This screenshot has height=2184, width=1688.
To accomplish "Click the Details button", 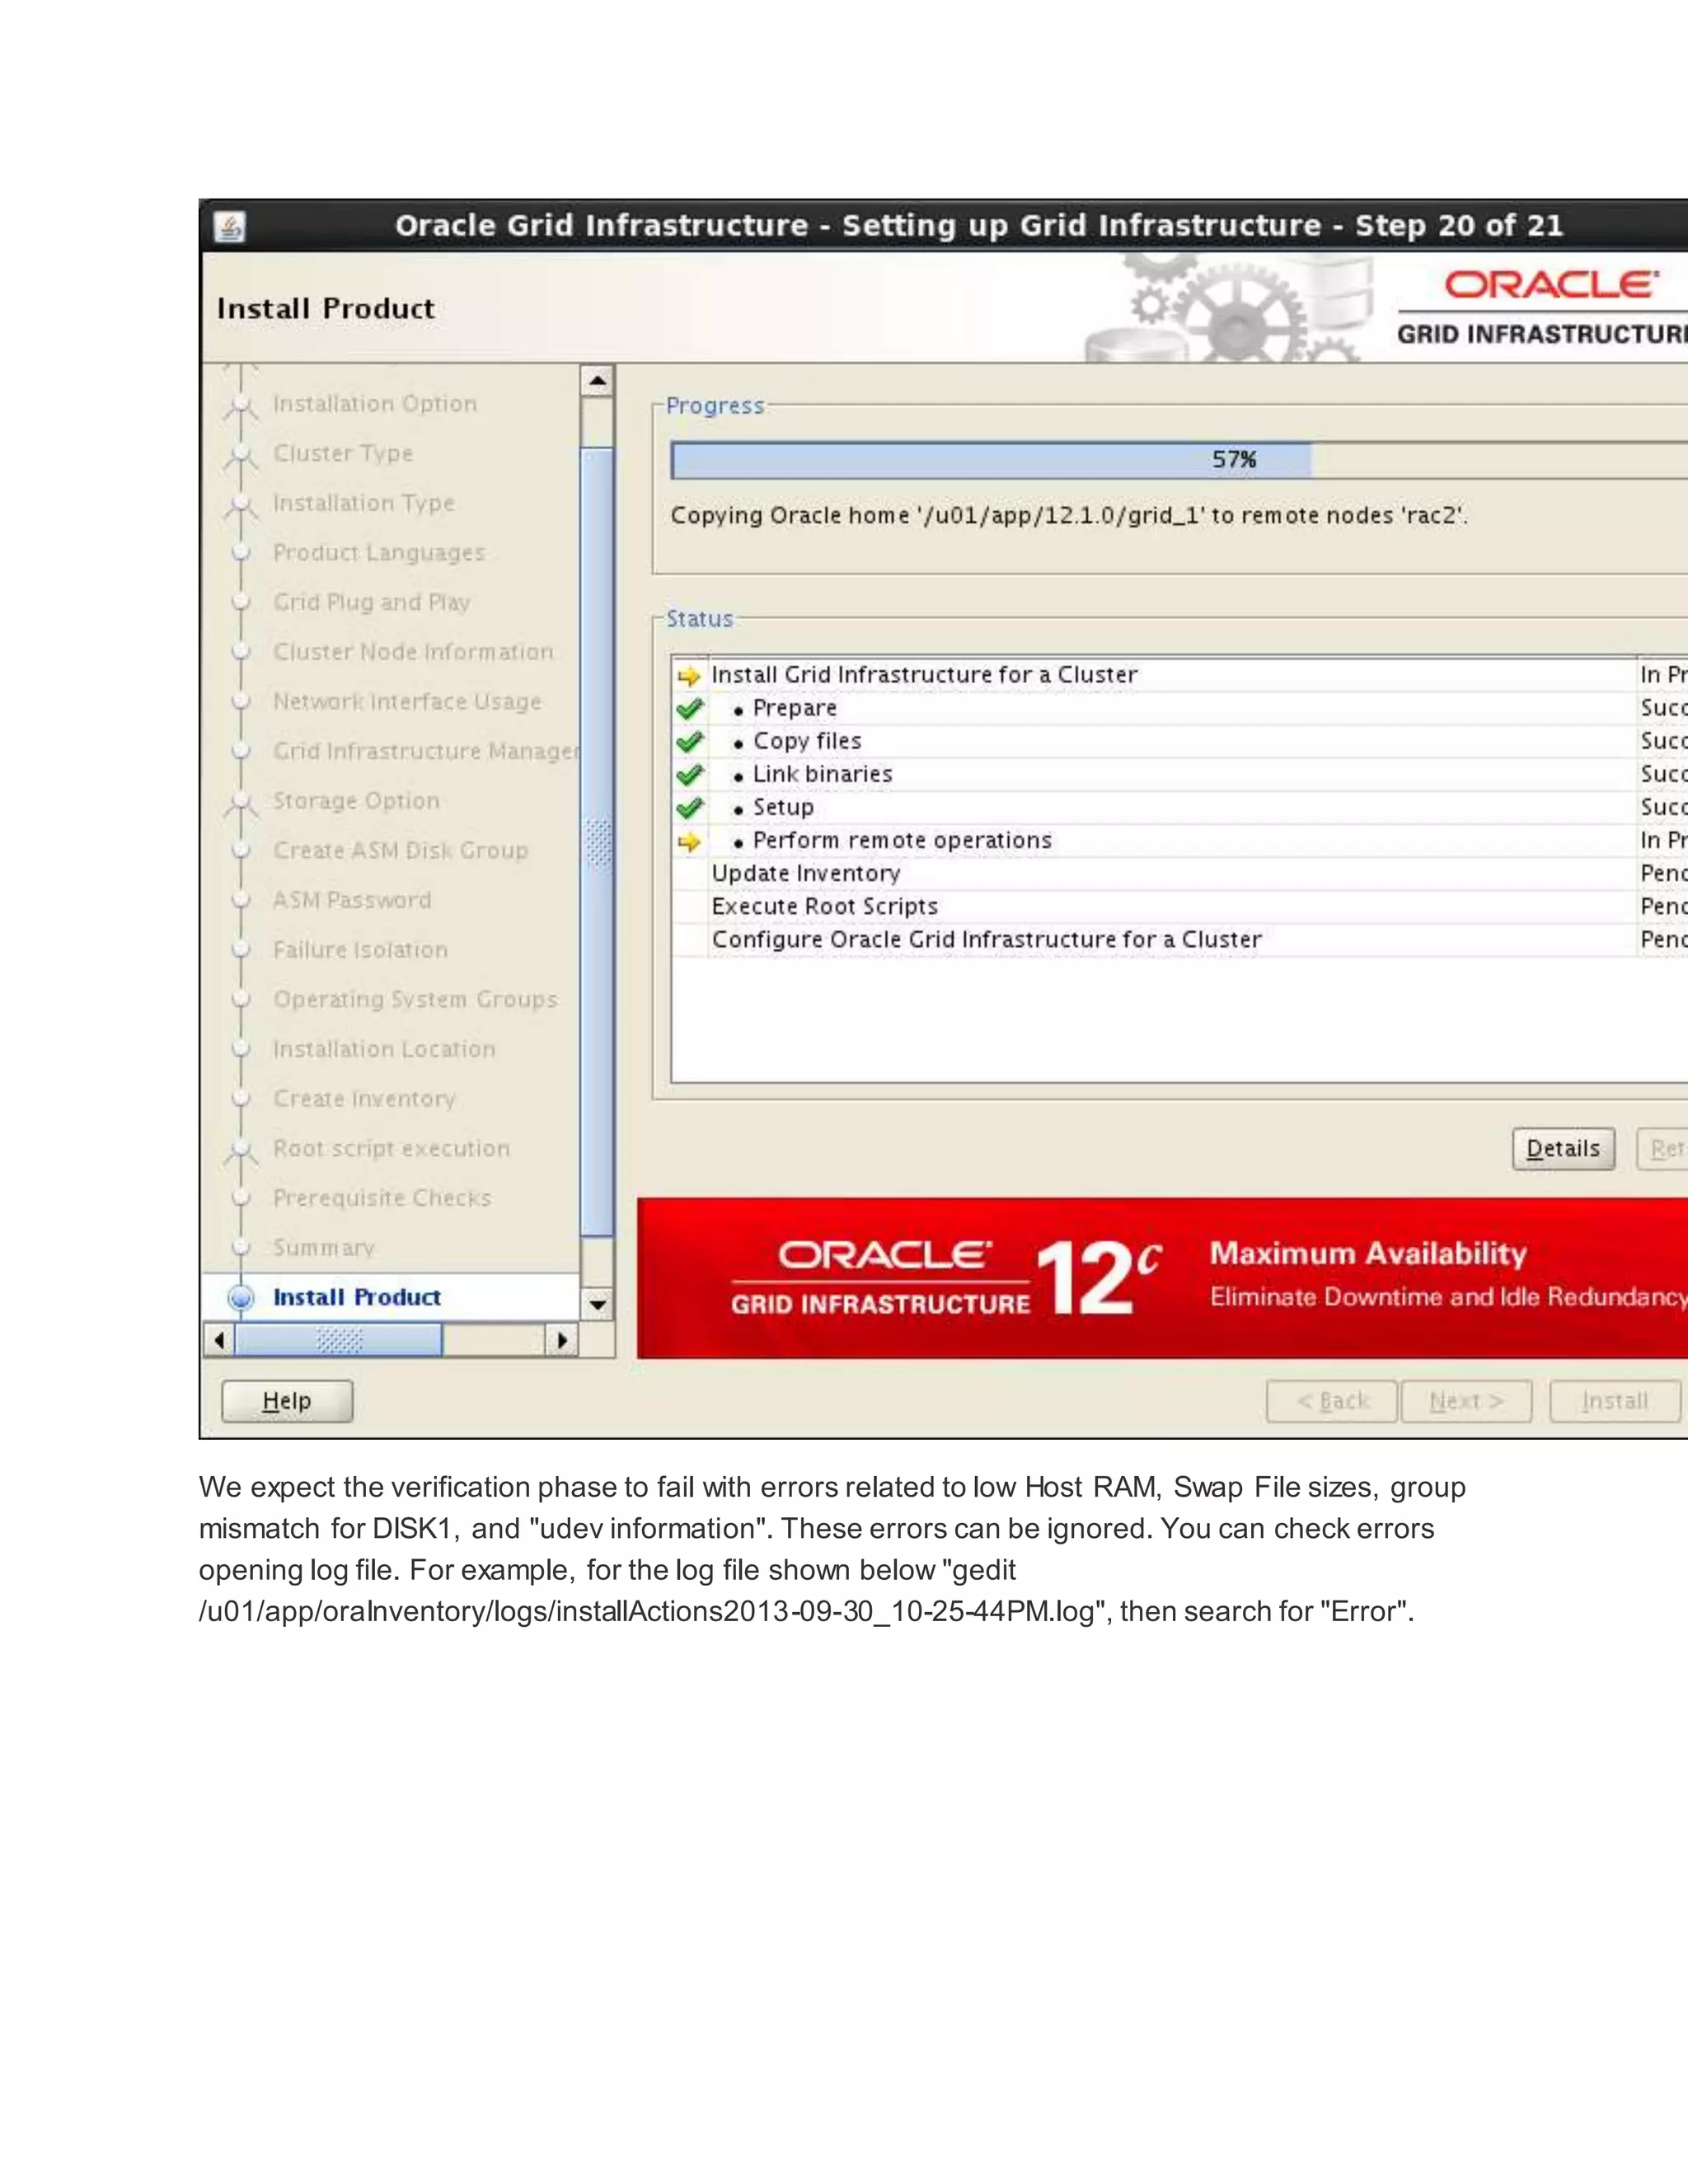I will click(1563, 1149).
